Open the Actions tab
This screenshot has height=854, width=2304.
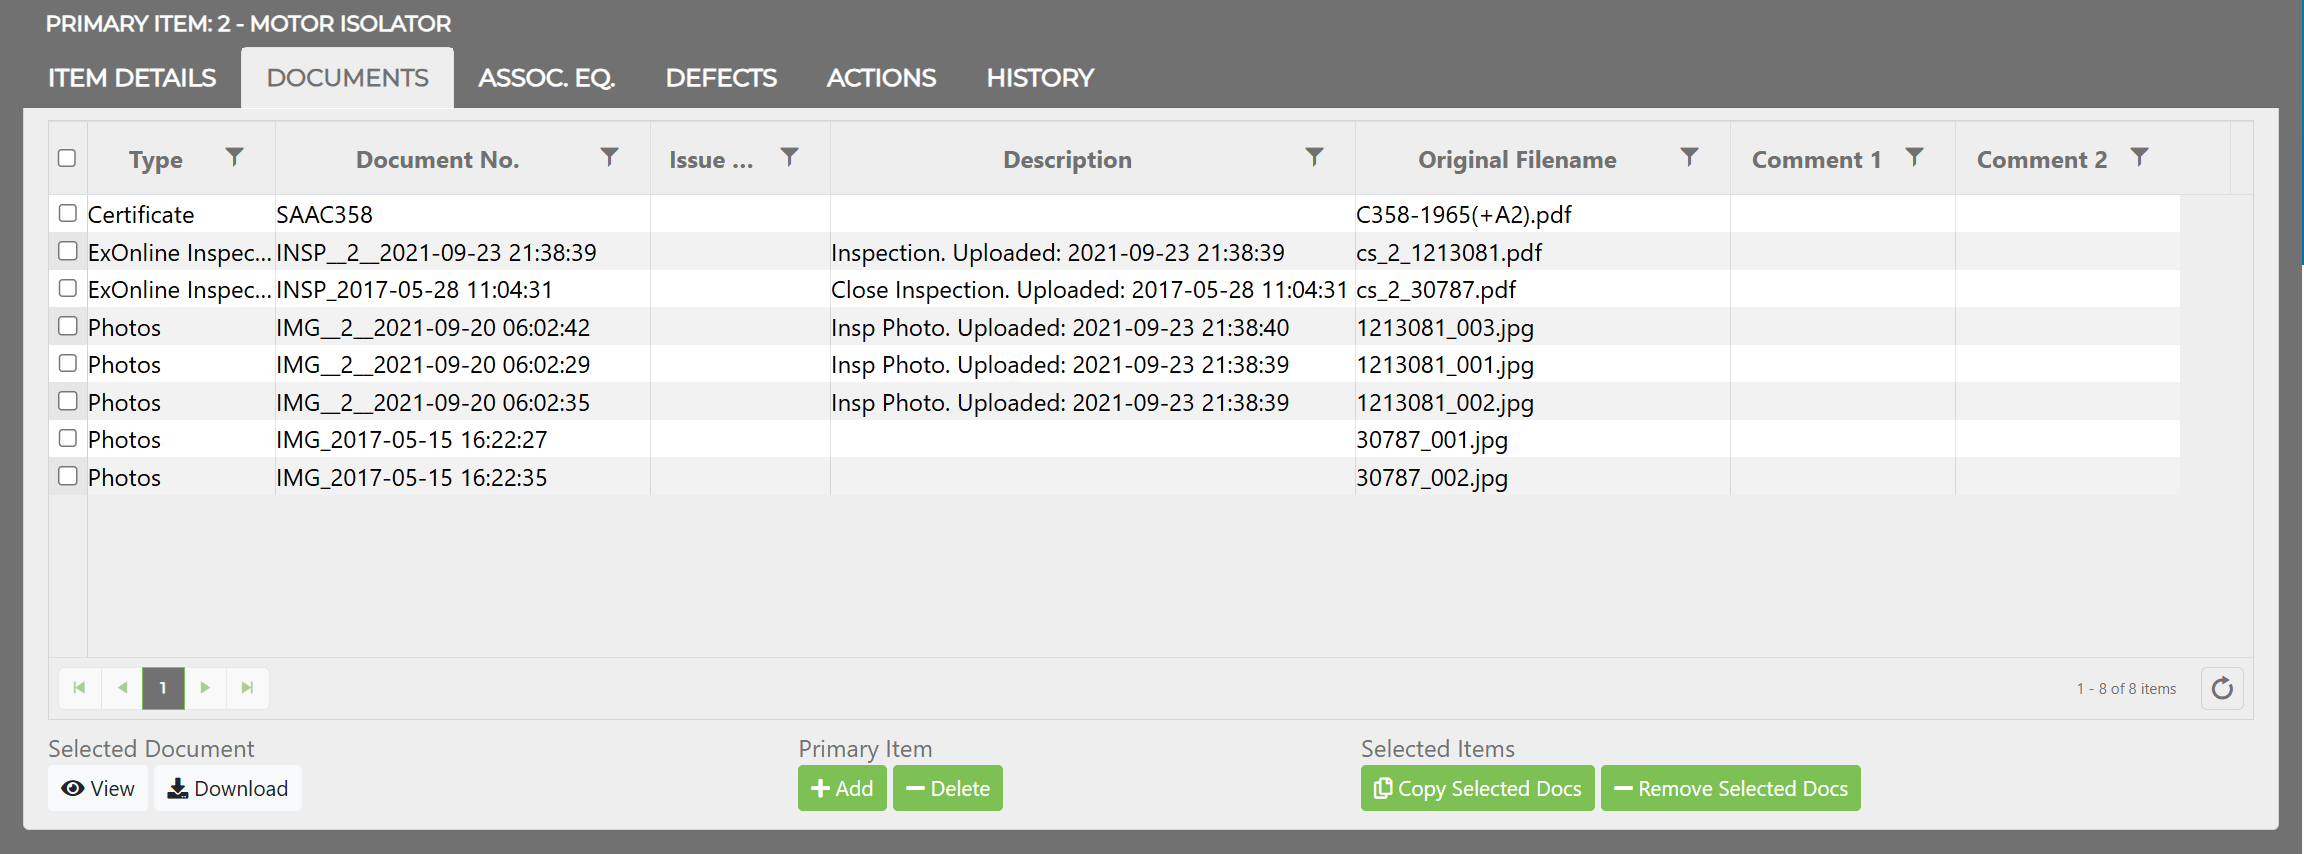pyautogui.click(x=881, y=78)
